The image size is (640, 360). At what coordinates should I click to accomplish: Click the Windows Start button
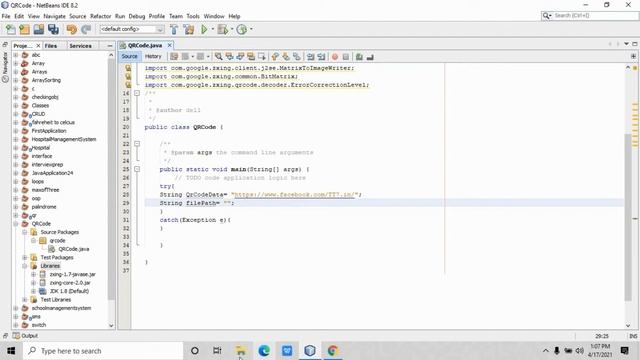tap(11, 351)
